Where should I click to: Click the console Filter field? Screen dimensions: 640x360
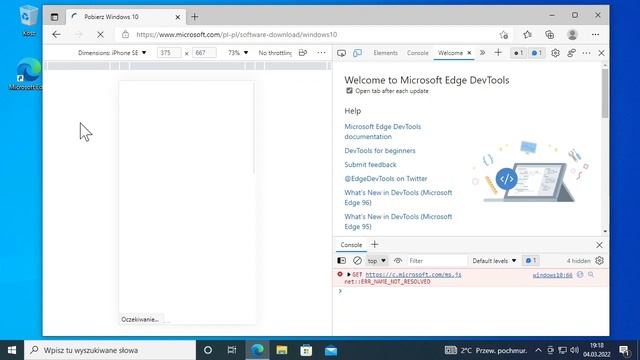[x=437, y=260]
